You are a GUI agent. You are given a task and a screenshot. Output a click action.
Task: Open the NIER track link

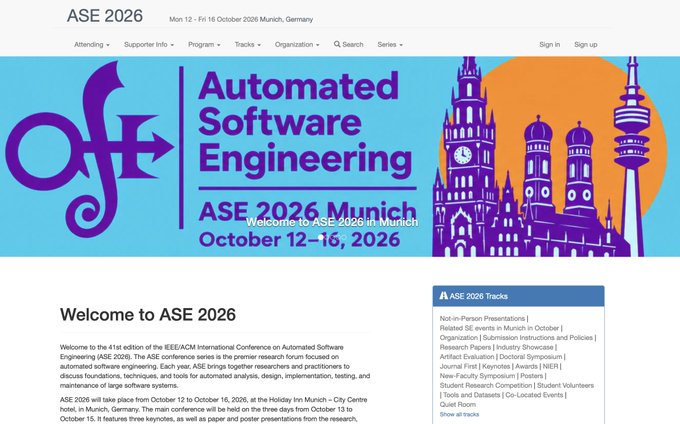[550, 366]
